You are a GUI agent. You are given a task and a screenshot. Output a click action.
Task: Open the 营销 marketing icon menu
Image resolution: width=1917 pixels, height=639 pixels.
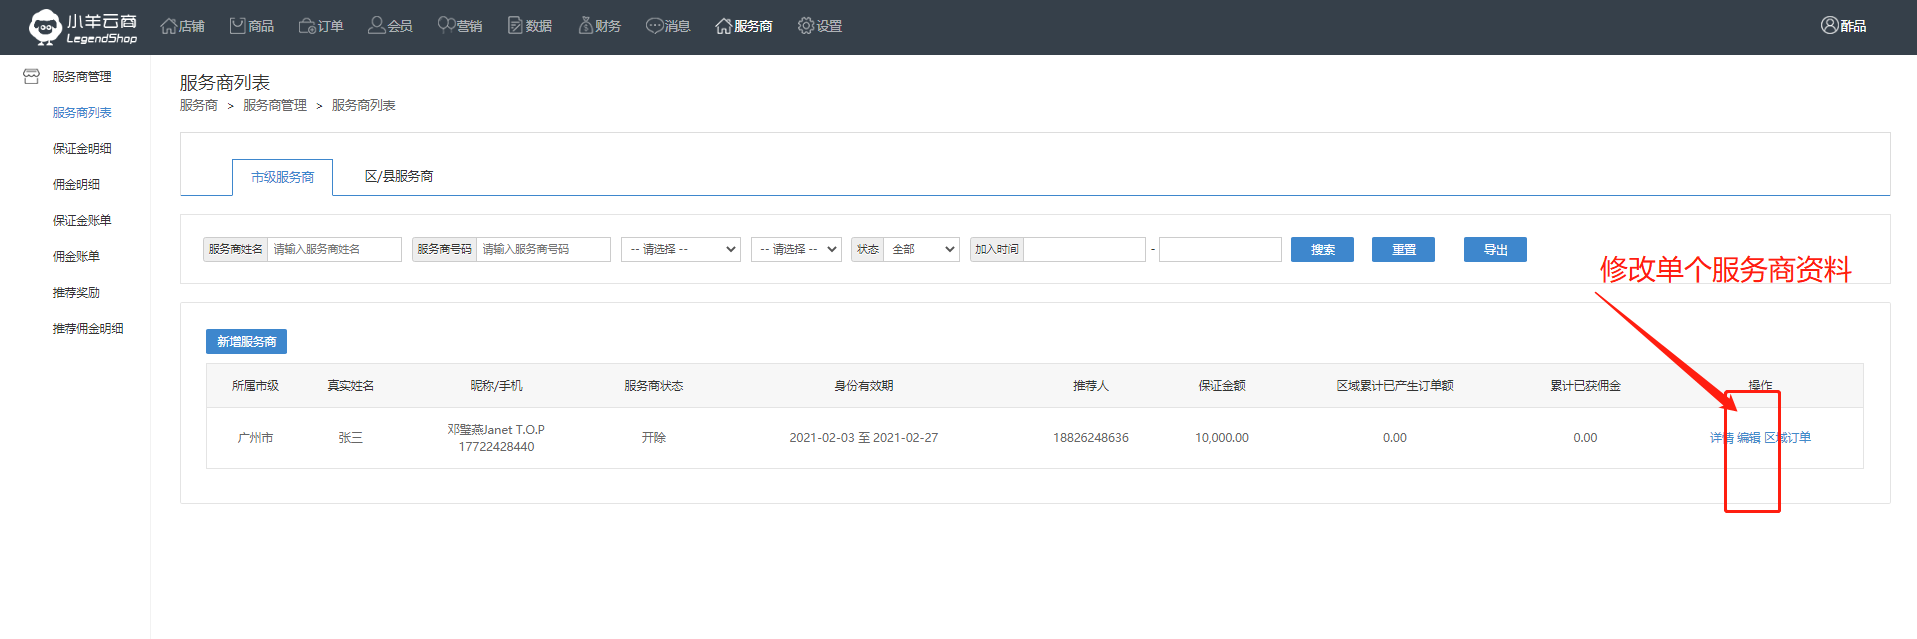click(x=446, y=26)
